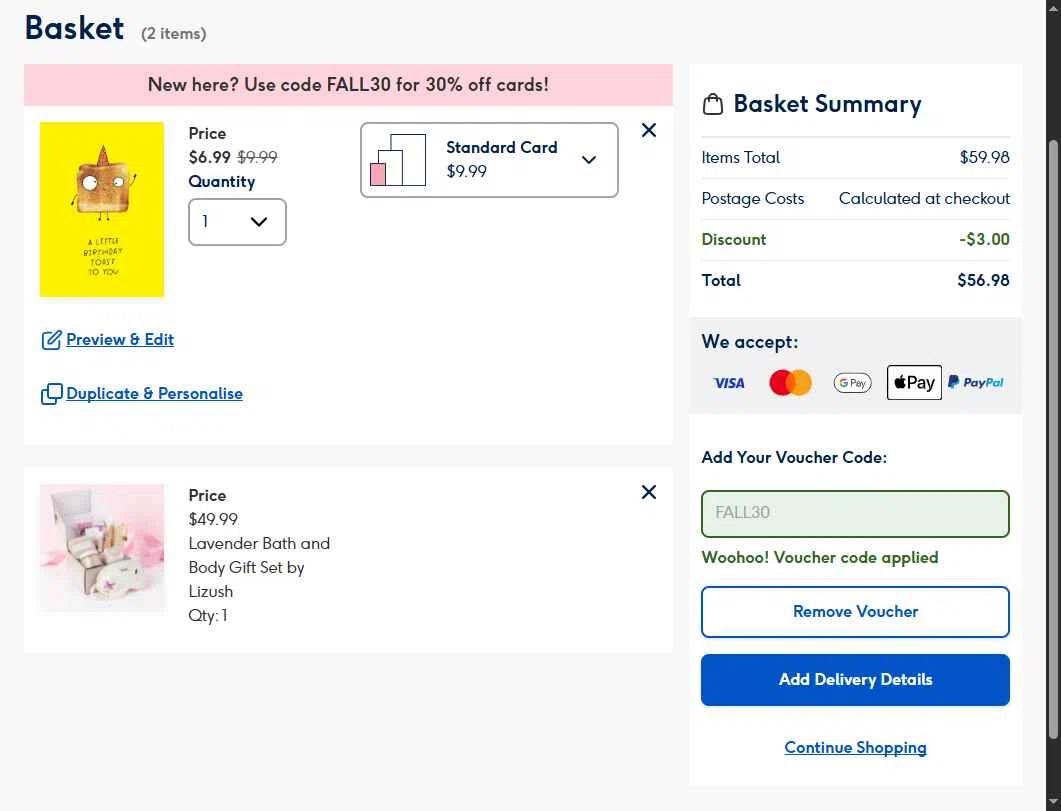Follow the Continue Shopping link

(x=855, y=748)
